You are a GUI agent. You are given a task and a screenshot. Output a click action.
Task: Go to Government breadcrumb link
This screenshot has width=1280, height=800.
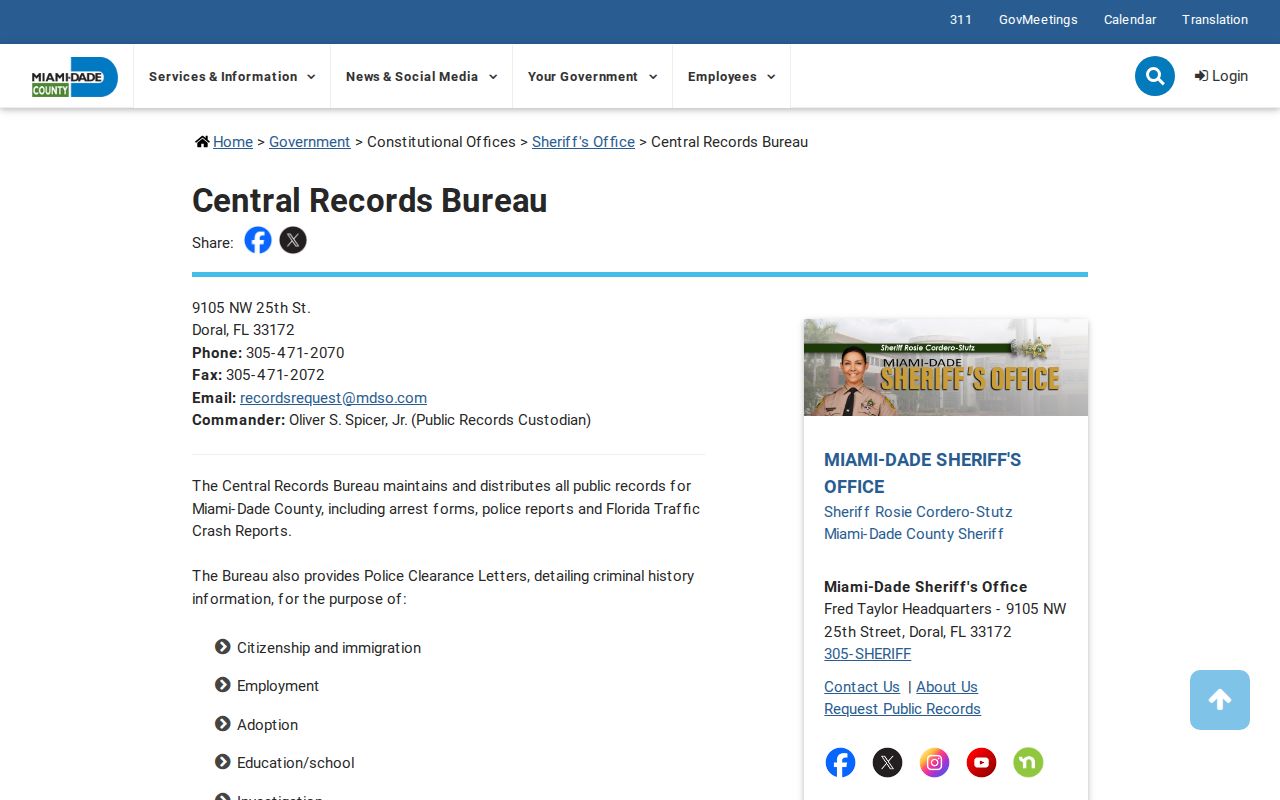(309, 142)
